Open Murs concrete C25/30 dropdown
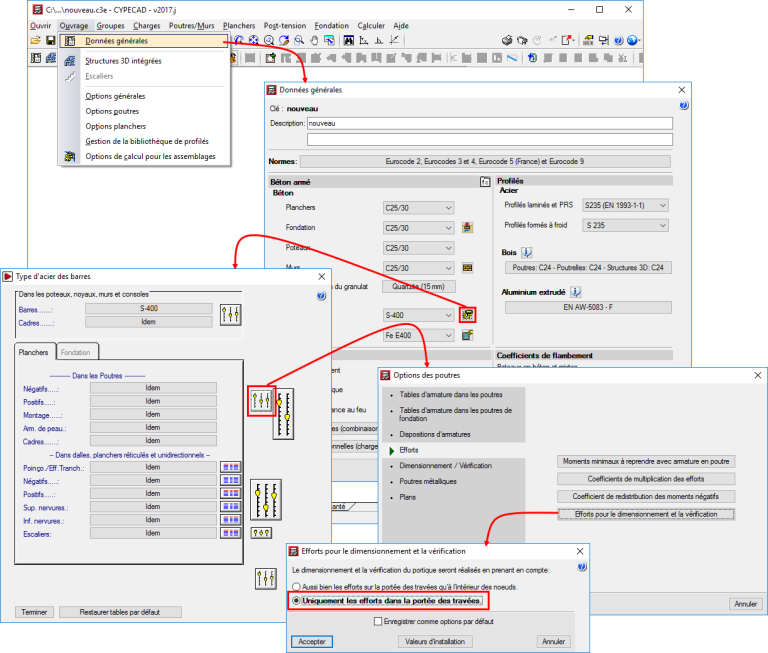This screenshot has width=768, height=653. click(x=418, y=268)
